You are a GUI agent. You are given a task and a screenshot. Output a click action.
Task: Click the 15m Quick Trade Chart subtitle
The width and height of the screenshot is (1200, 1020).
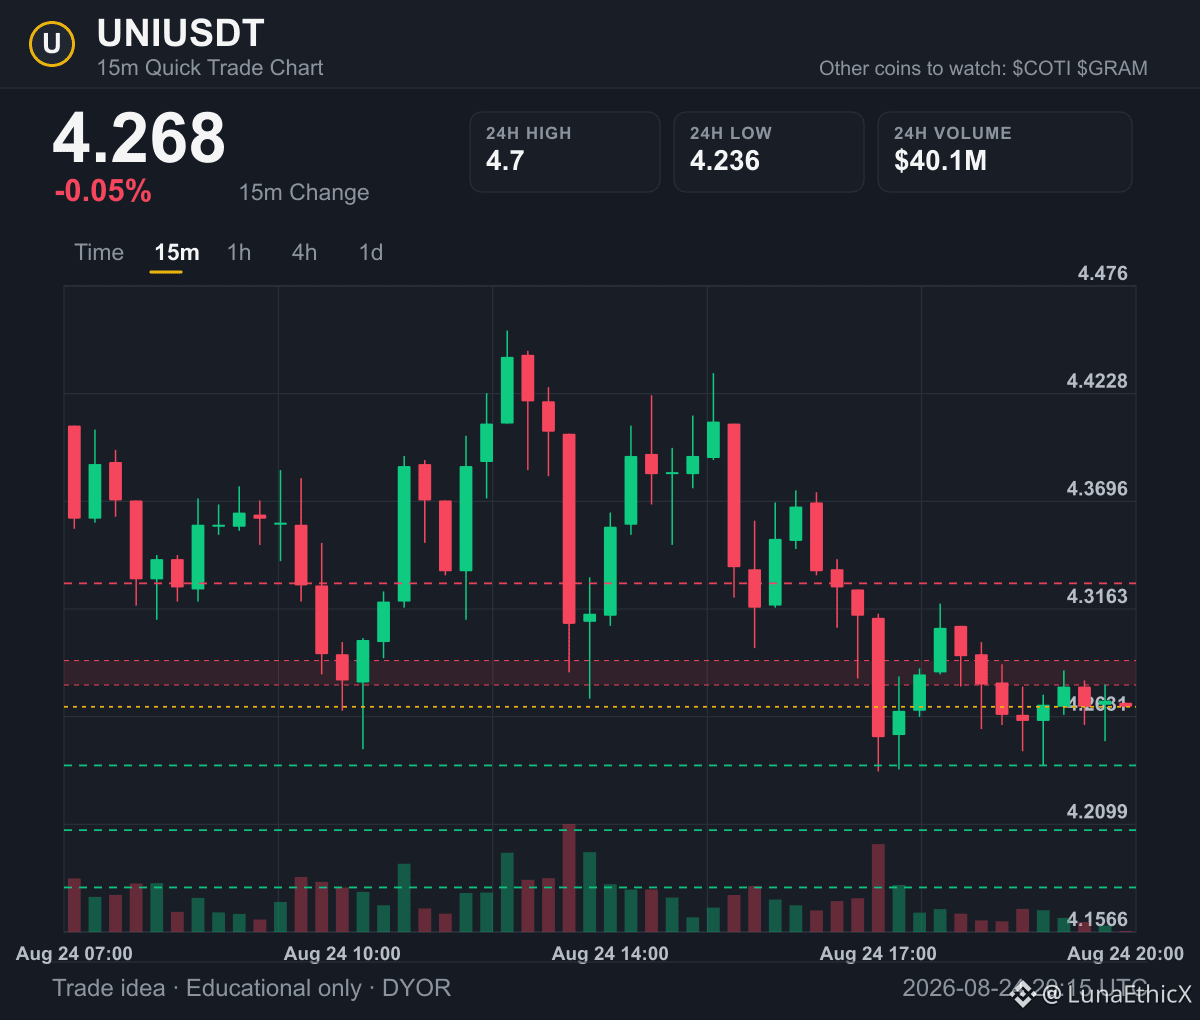click(210, 68)
